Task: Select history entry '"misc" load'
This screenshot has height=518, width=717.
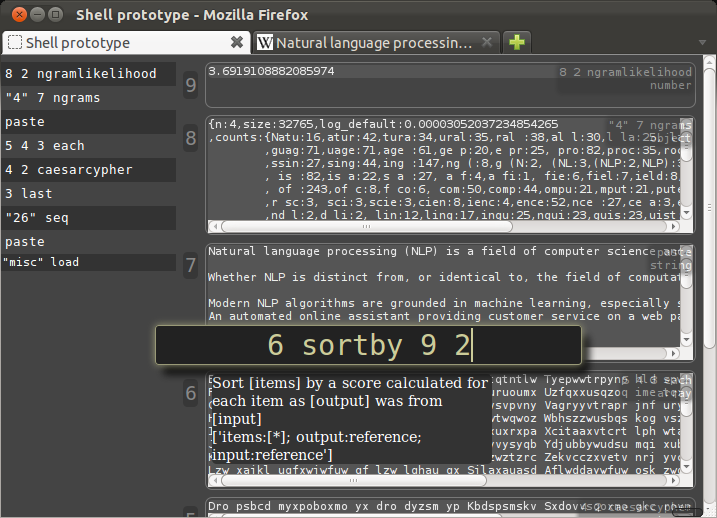Action: (89, 262)
